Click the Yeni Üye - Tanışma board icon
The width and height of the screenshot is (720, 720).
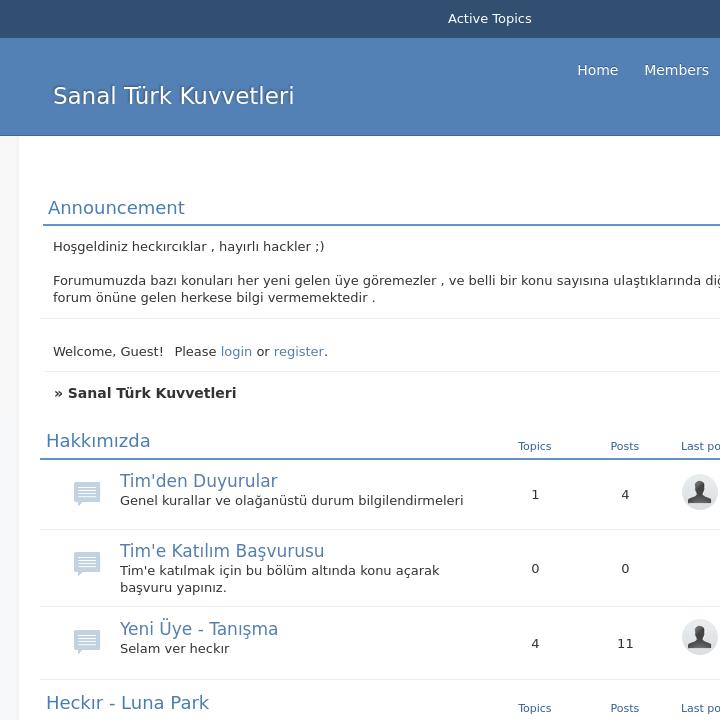[x=87, y=640]
